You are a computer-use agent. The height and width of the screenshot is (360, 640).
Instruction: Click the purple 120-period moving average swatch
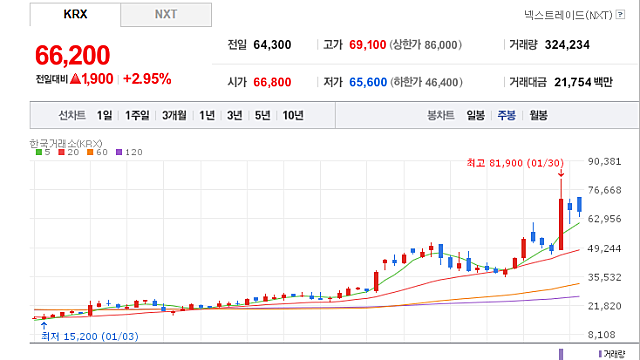119,152
